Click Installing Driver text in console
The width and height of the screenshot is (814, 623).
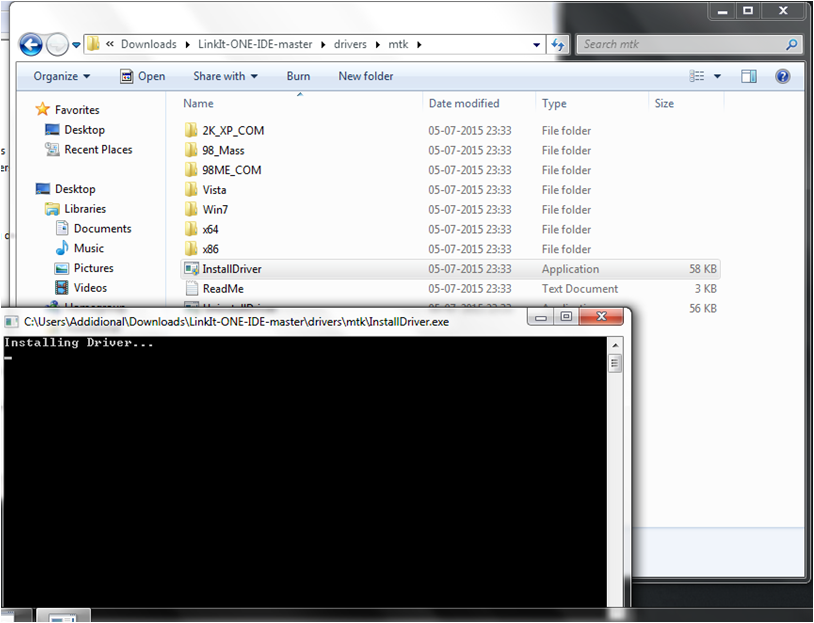pyautogui.click(x=78, y=342)
